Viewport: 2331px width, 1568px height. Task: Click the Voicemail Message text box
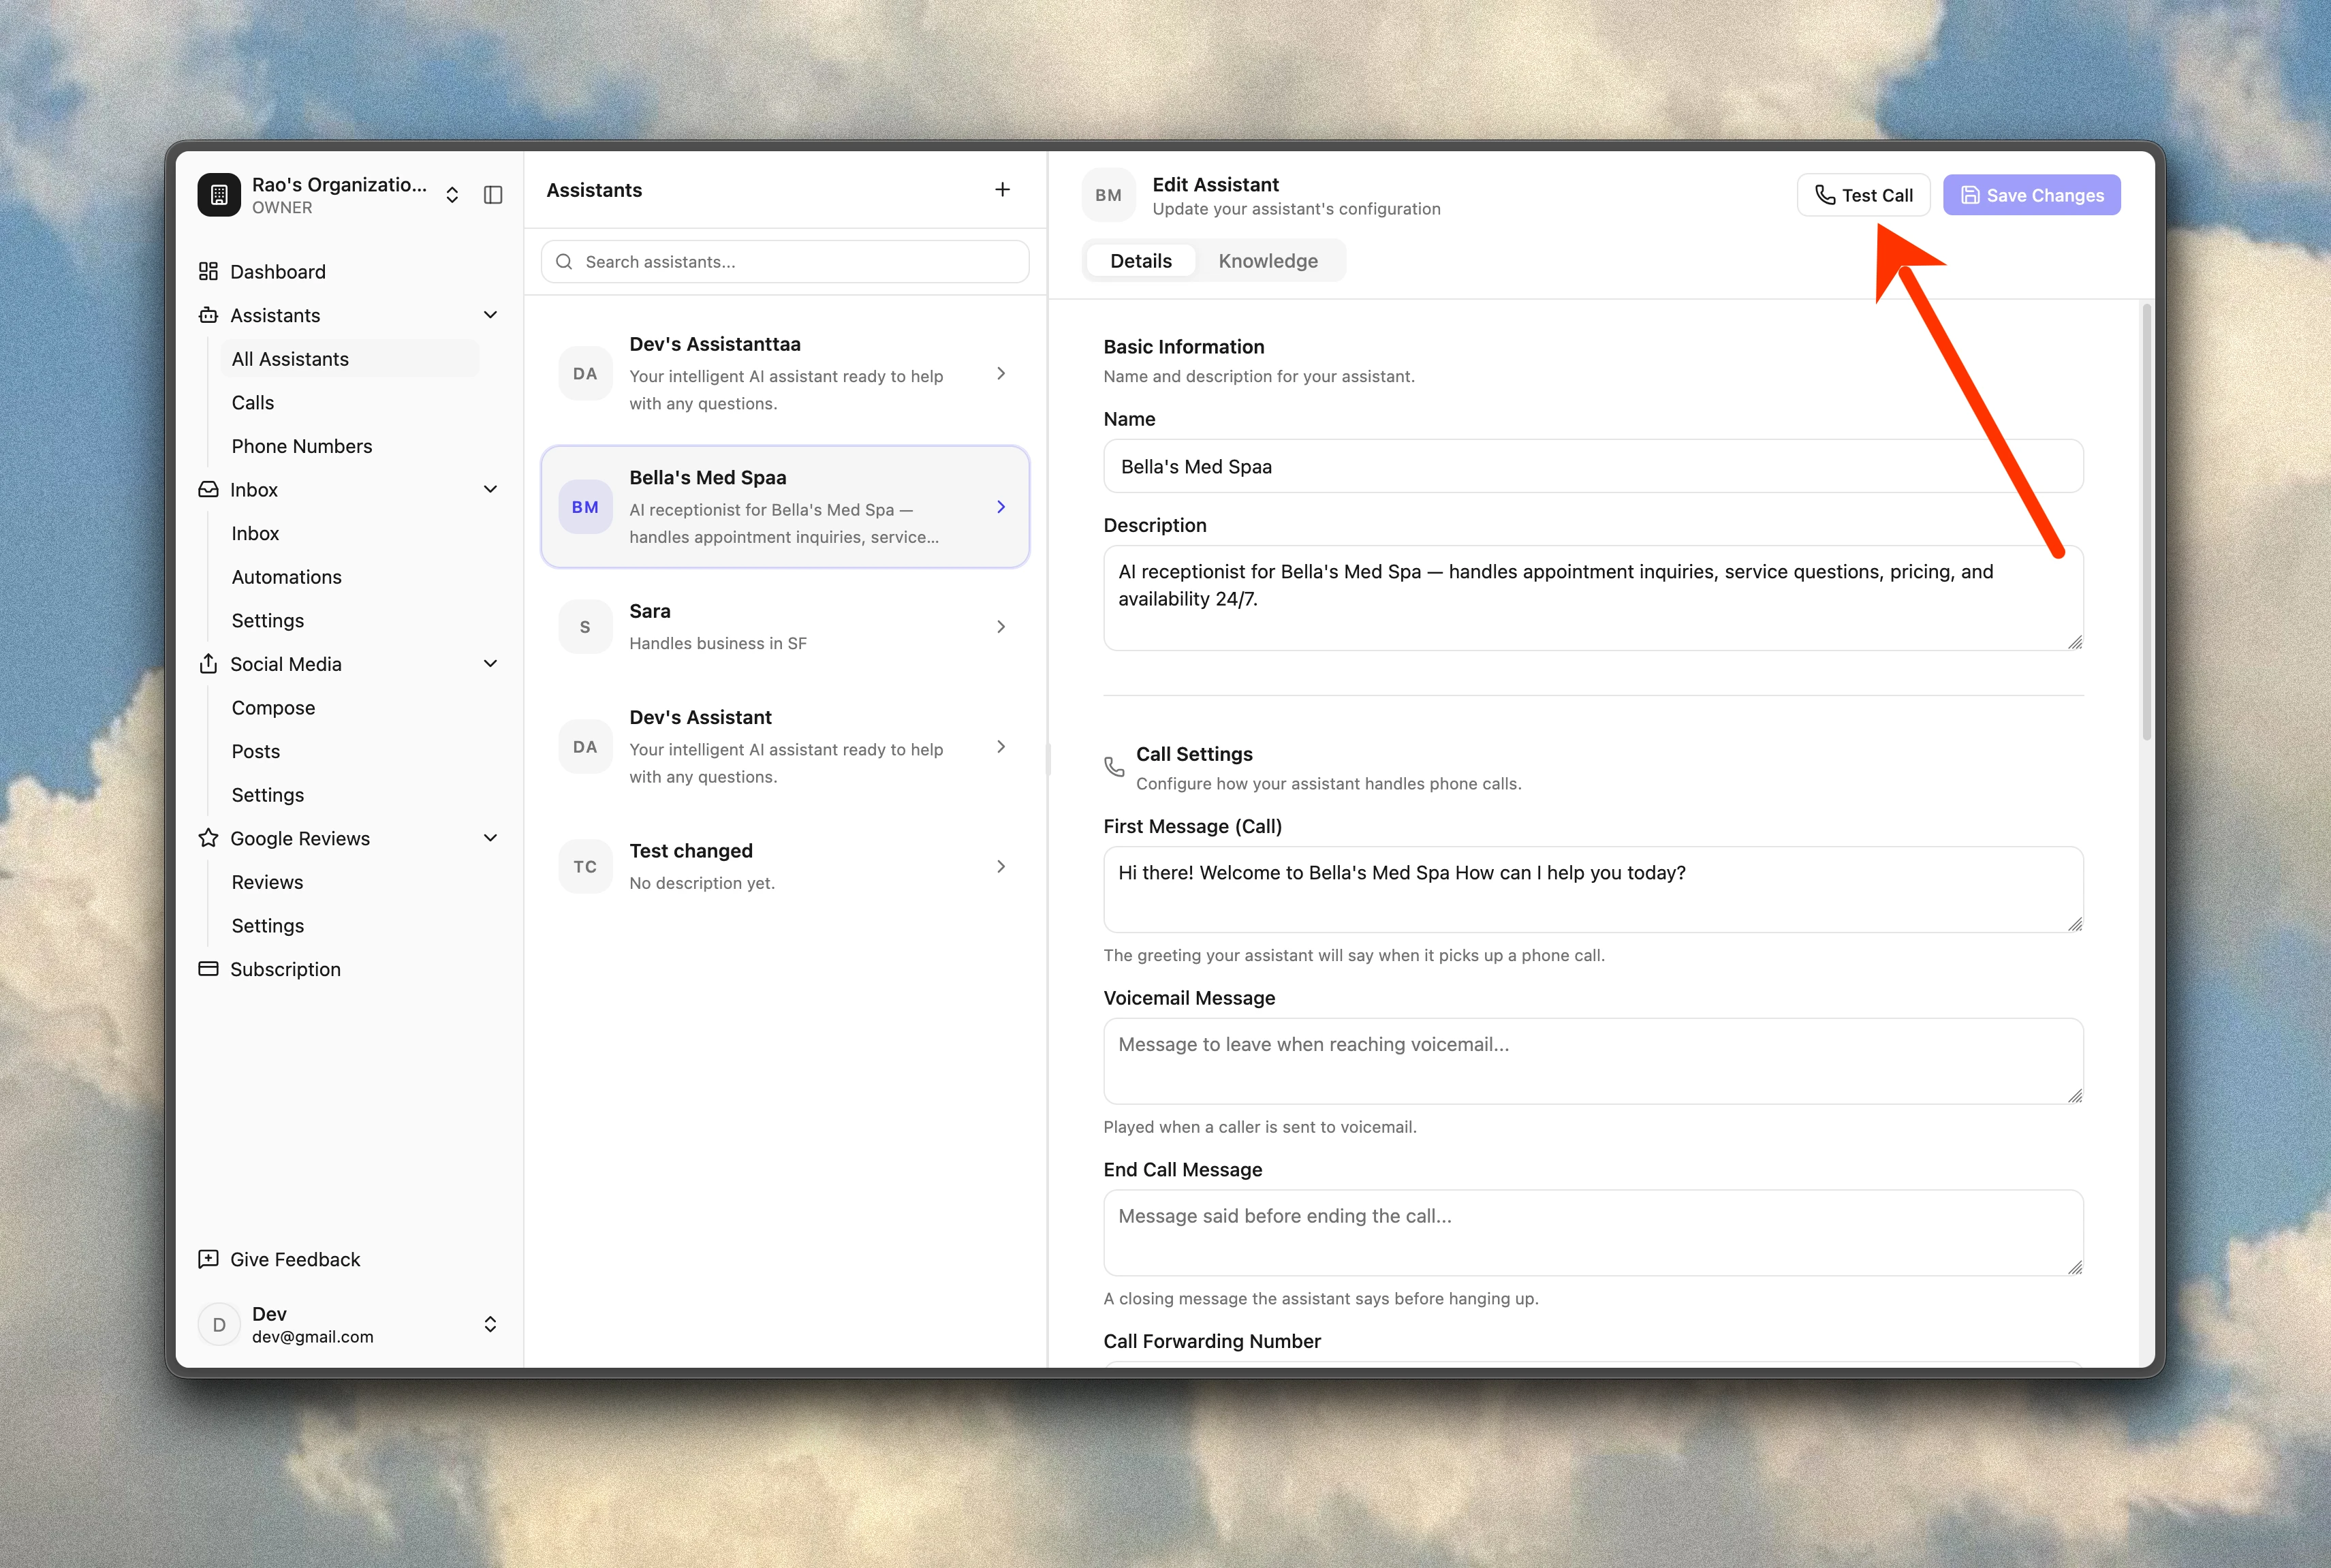pyautogui.click(x=1592, y=1061)
